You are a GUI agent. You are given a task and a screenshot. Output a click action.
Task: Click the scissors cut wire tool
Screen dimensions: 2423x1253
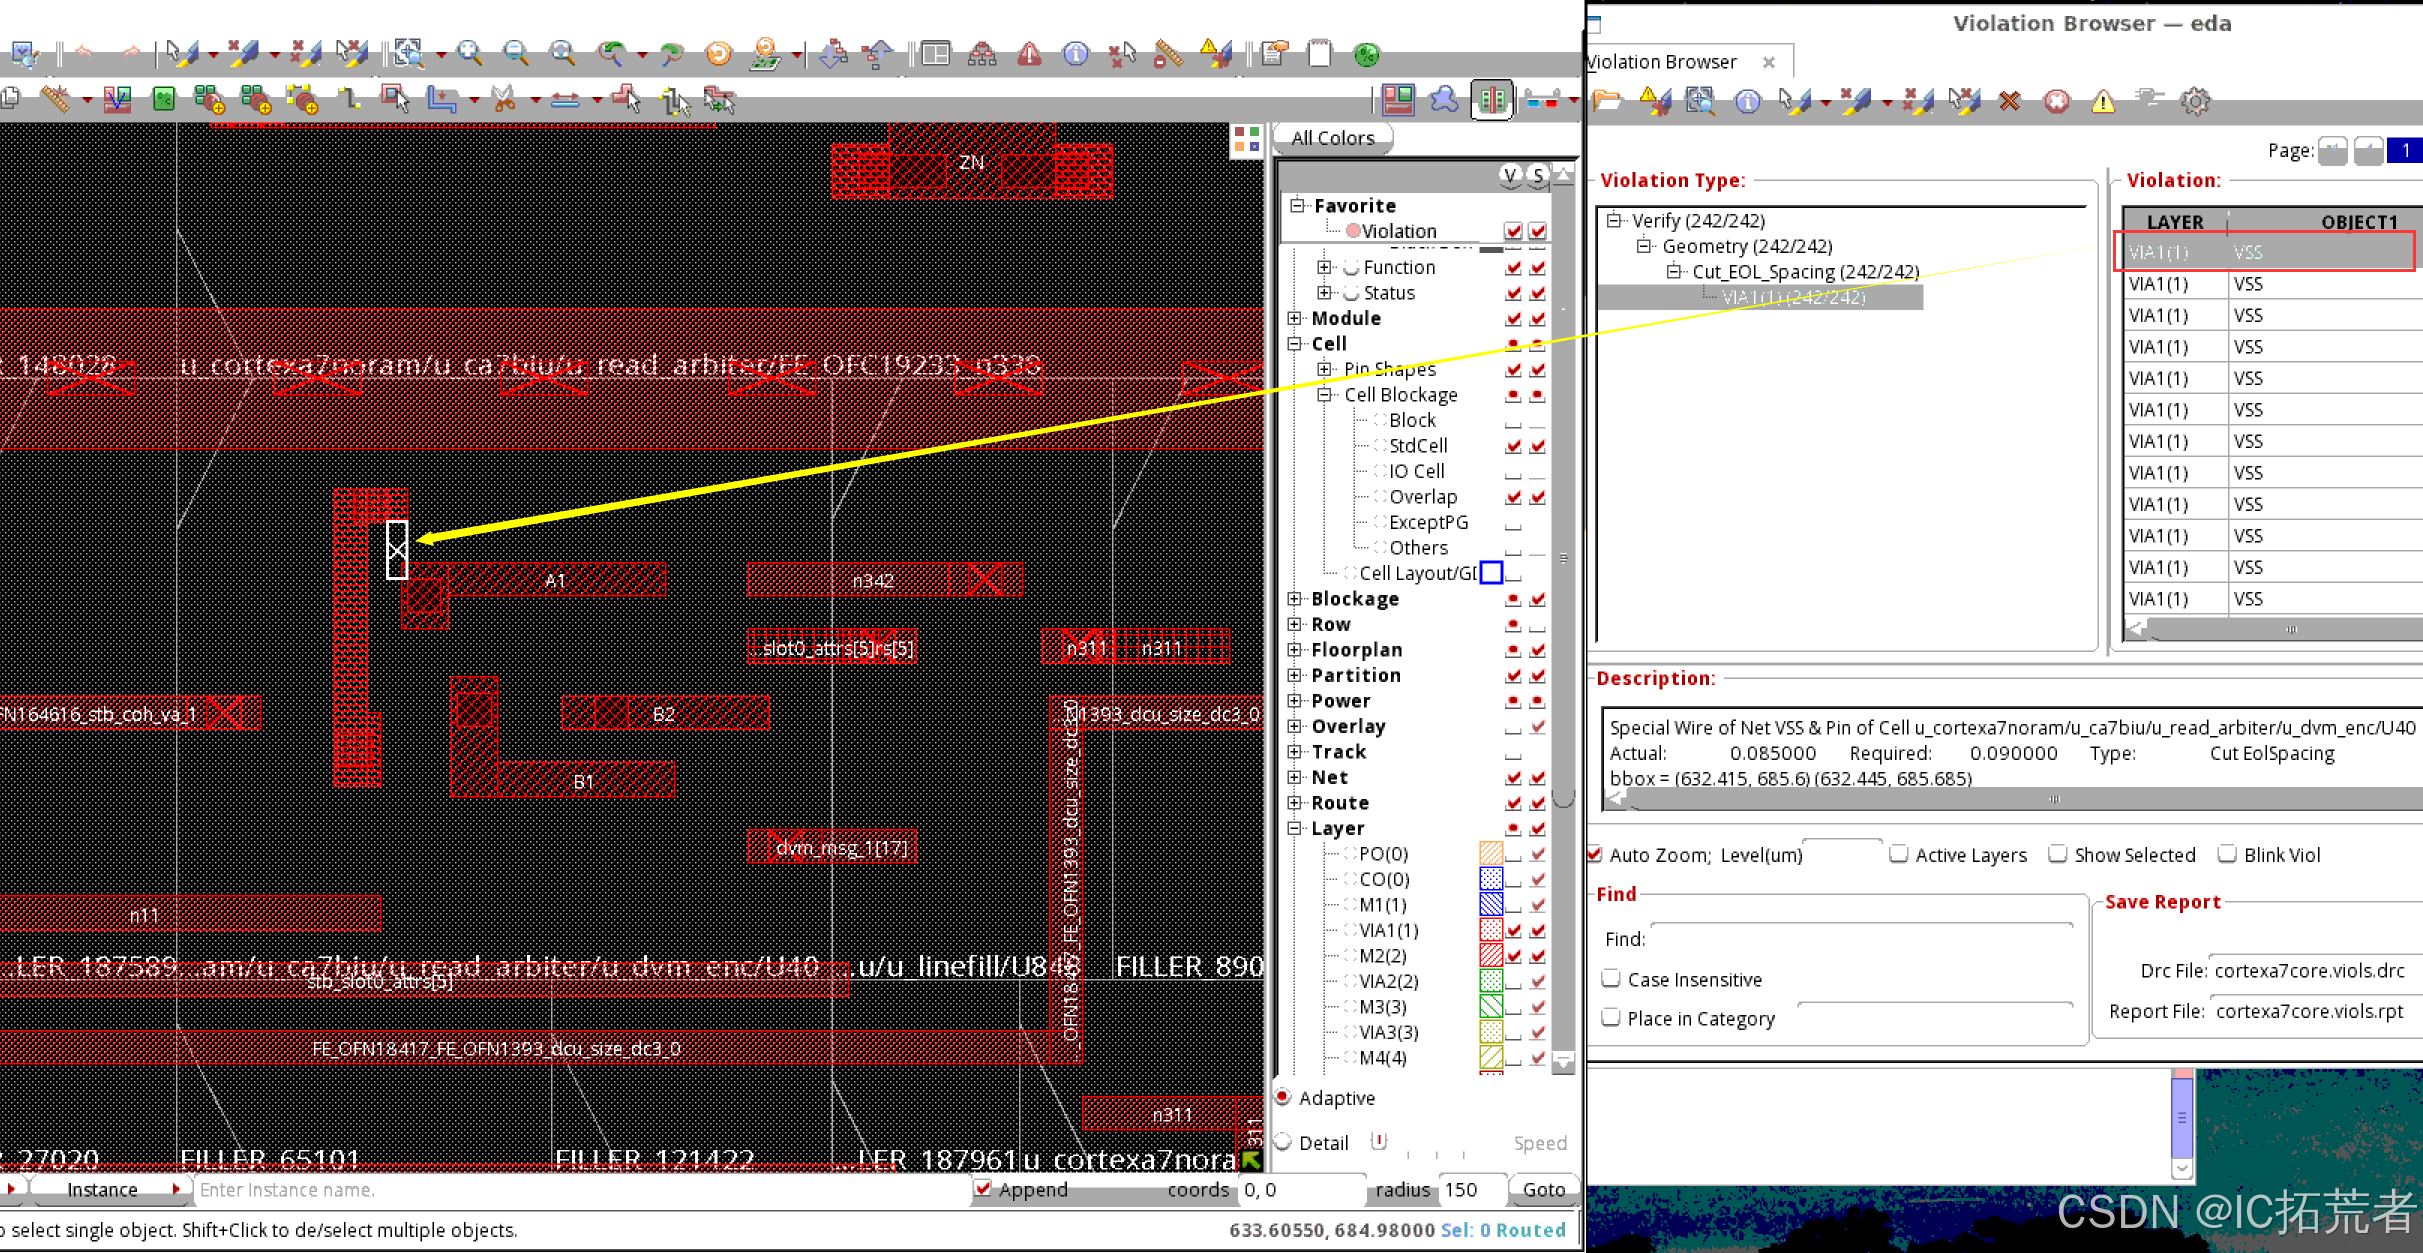tap(503, 99)
